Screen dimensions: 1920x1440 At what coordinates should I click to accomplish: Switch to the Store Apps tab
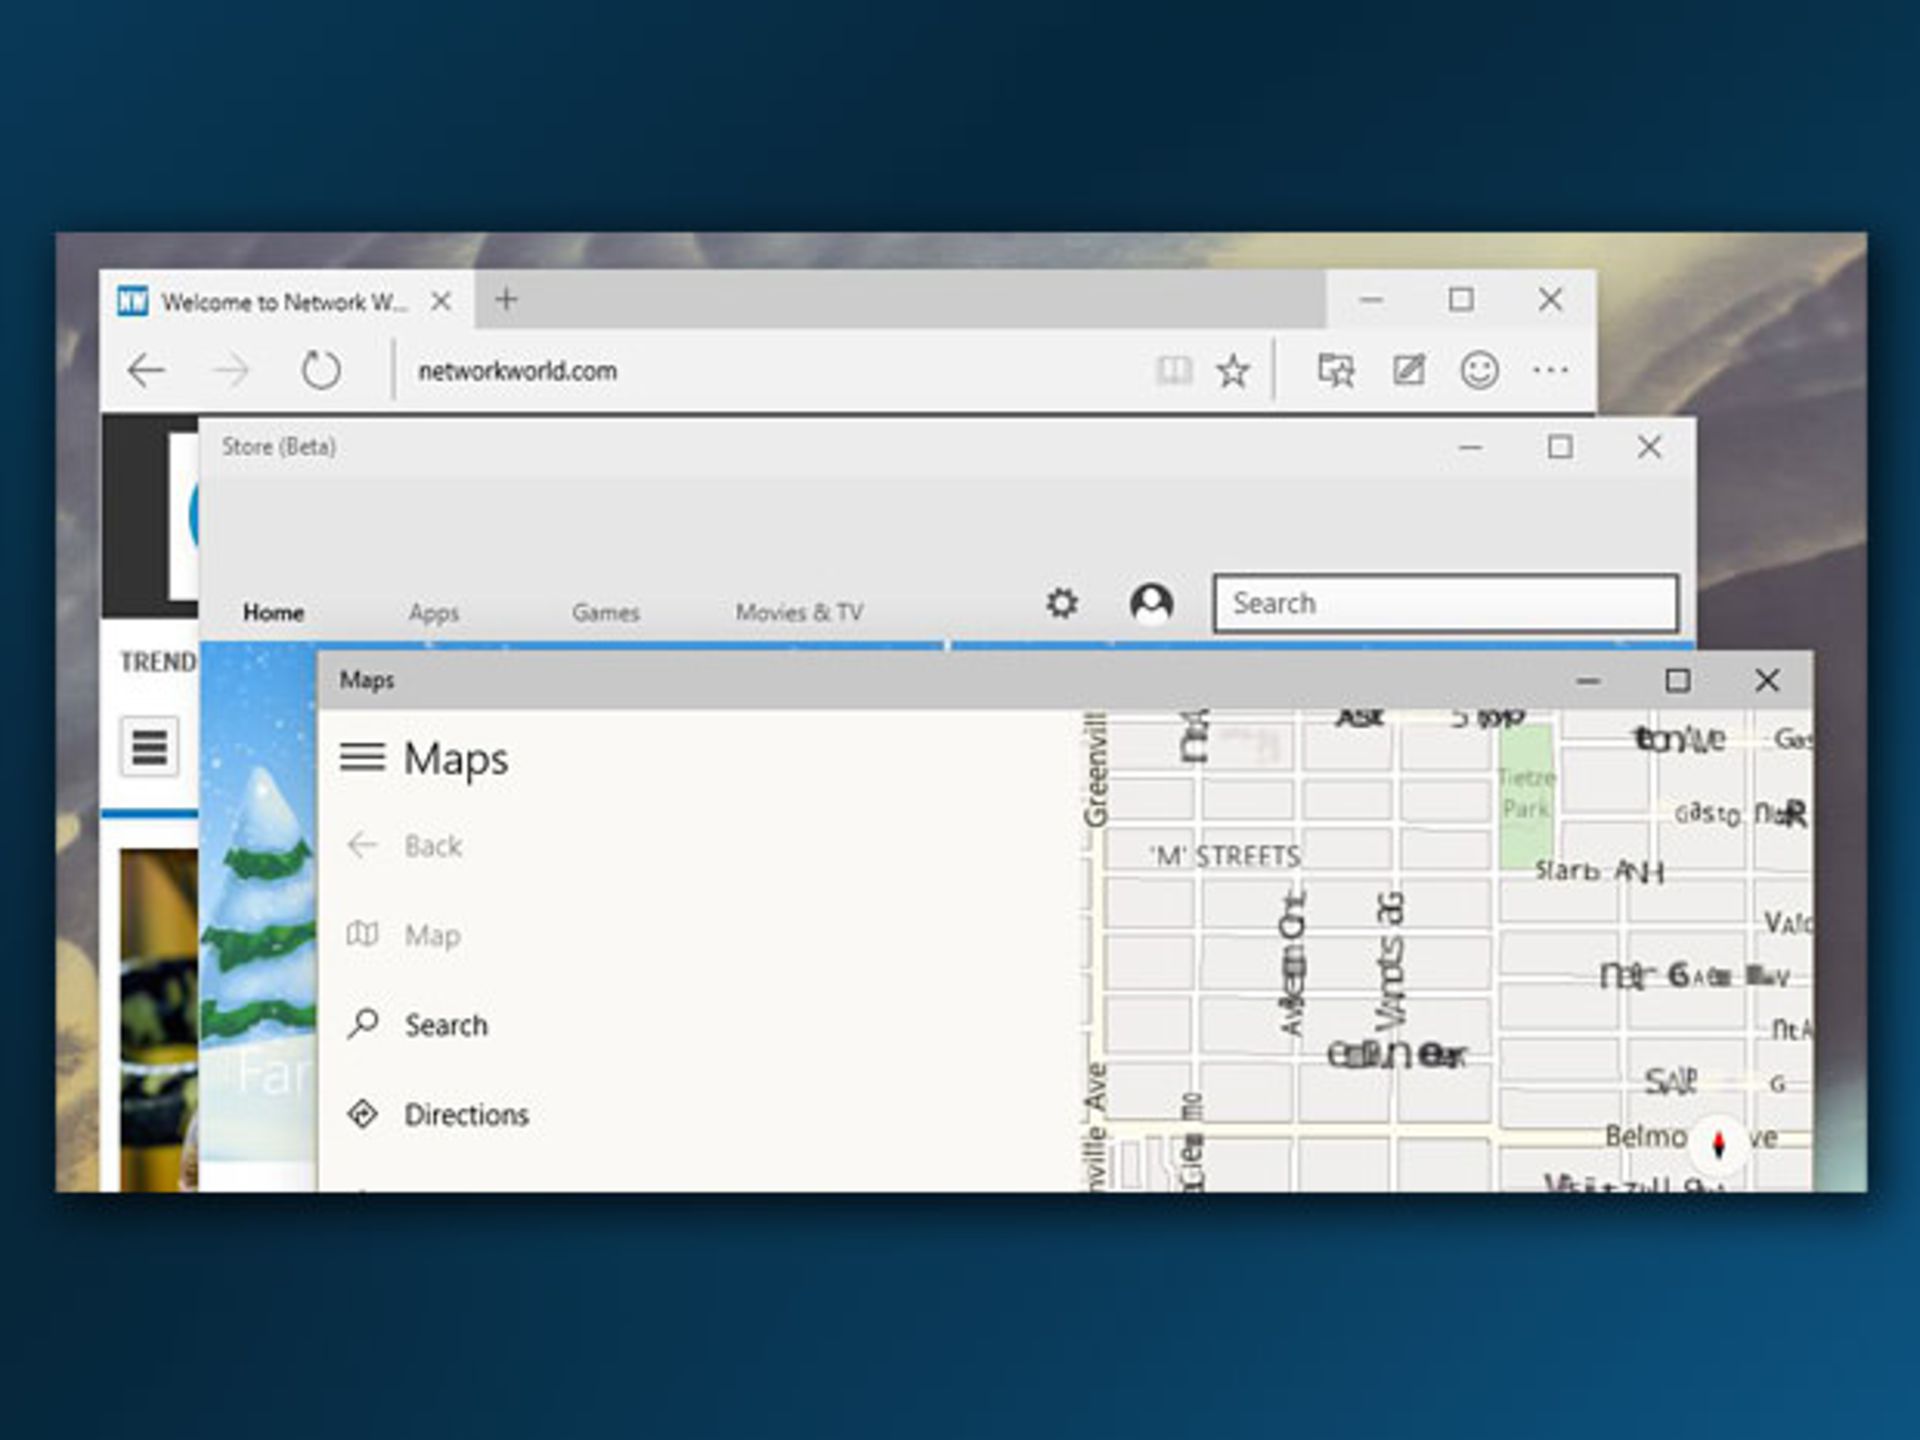coord(433,612)
